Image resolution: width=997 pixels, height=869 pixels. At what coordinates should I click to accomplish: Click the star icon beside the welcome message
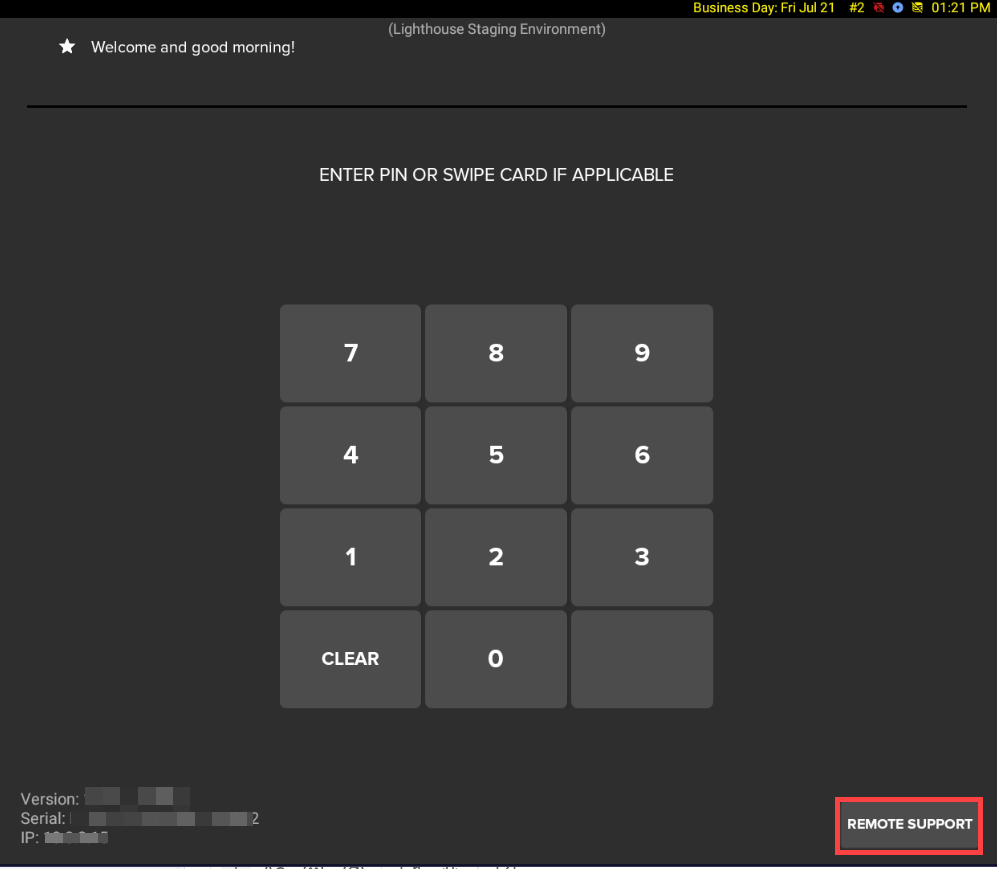pos(66,46)
